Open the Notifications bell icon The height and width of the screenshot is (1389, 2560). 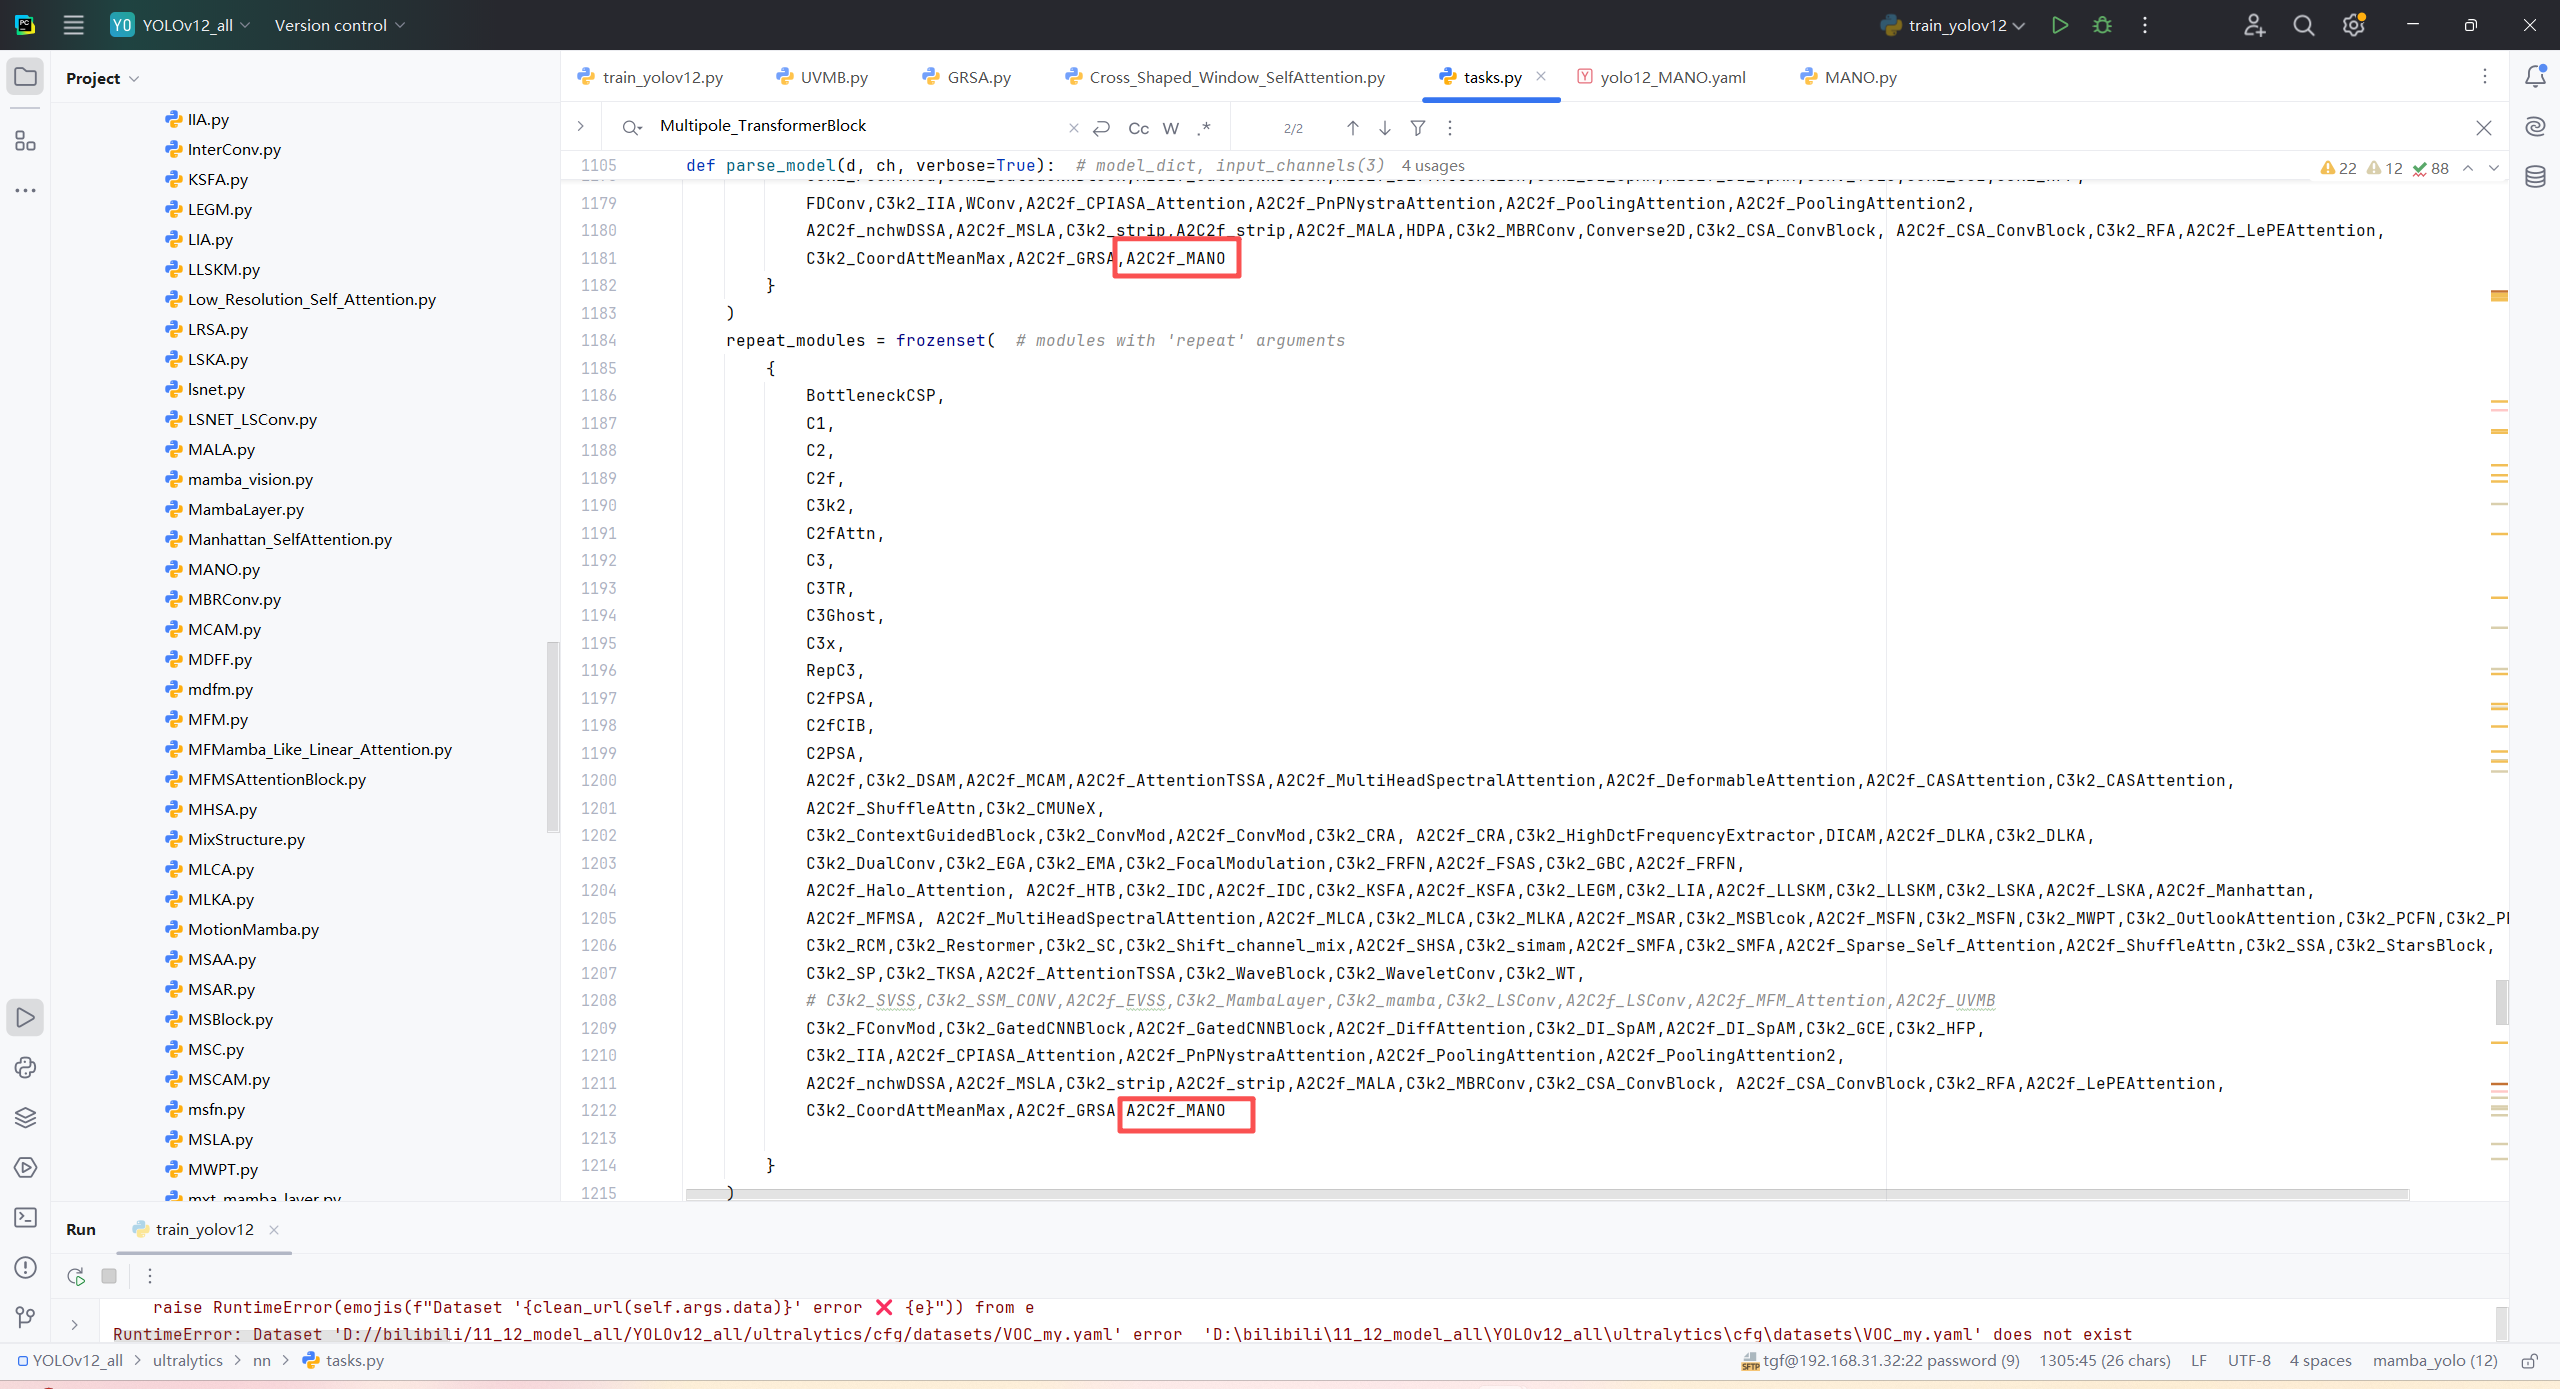[x=2535, y=76]
